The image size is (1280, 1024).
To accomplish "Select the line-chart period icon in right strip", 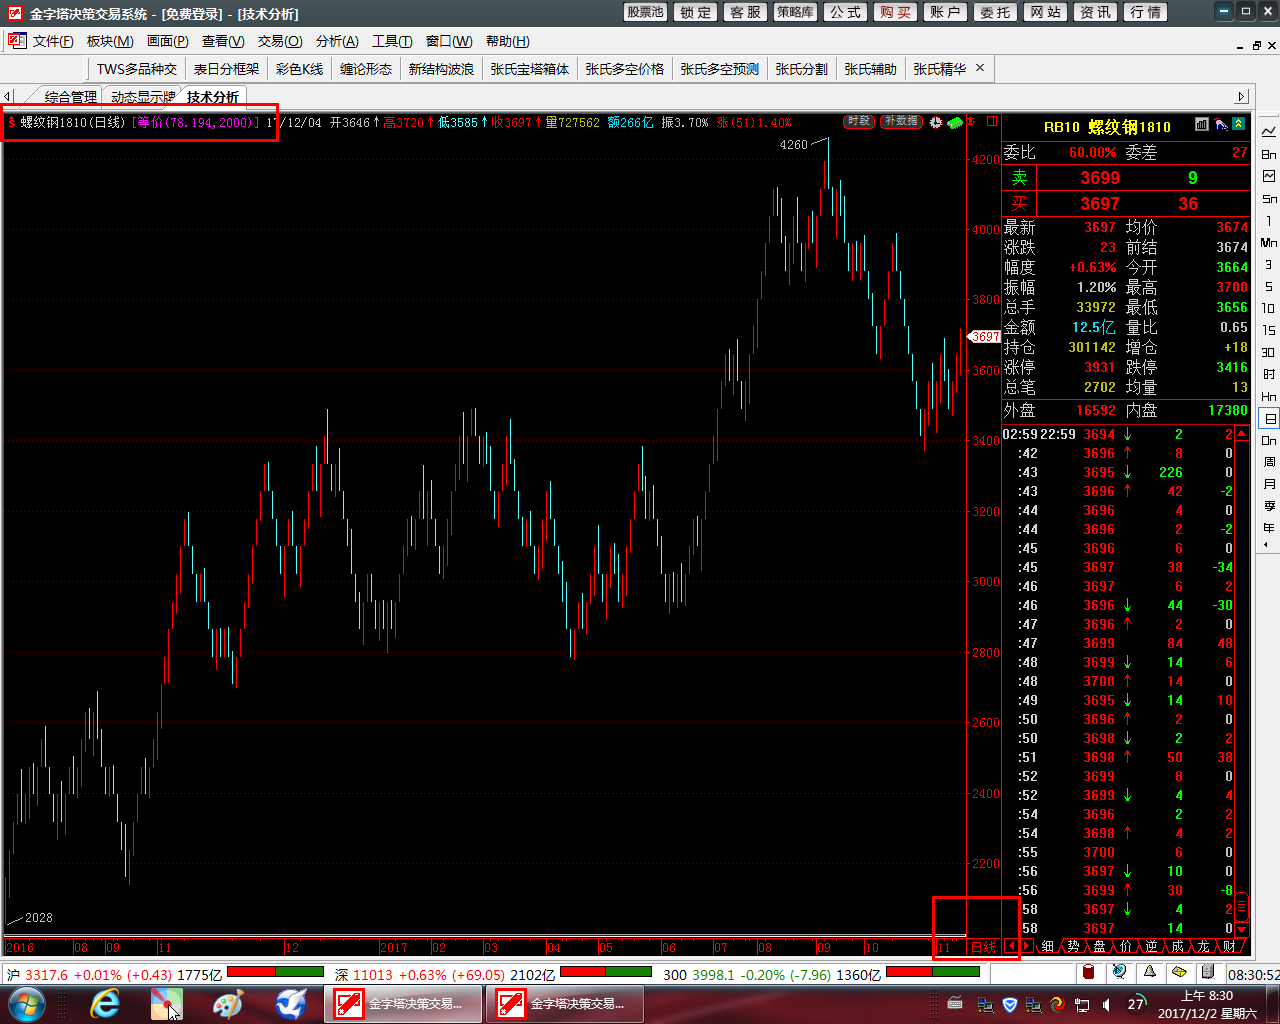I will (x=1269, y=132).
